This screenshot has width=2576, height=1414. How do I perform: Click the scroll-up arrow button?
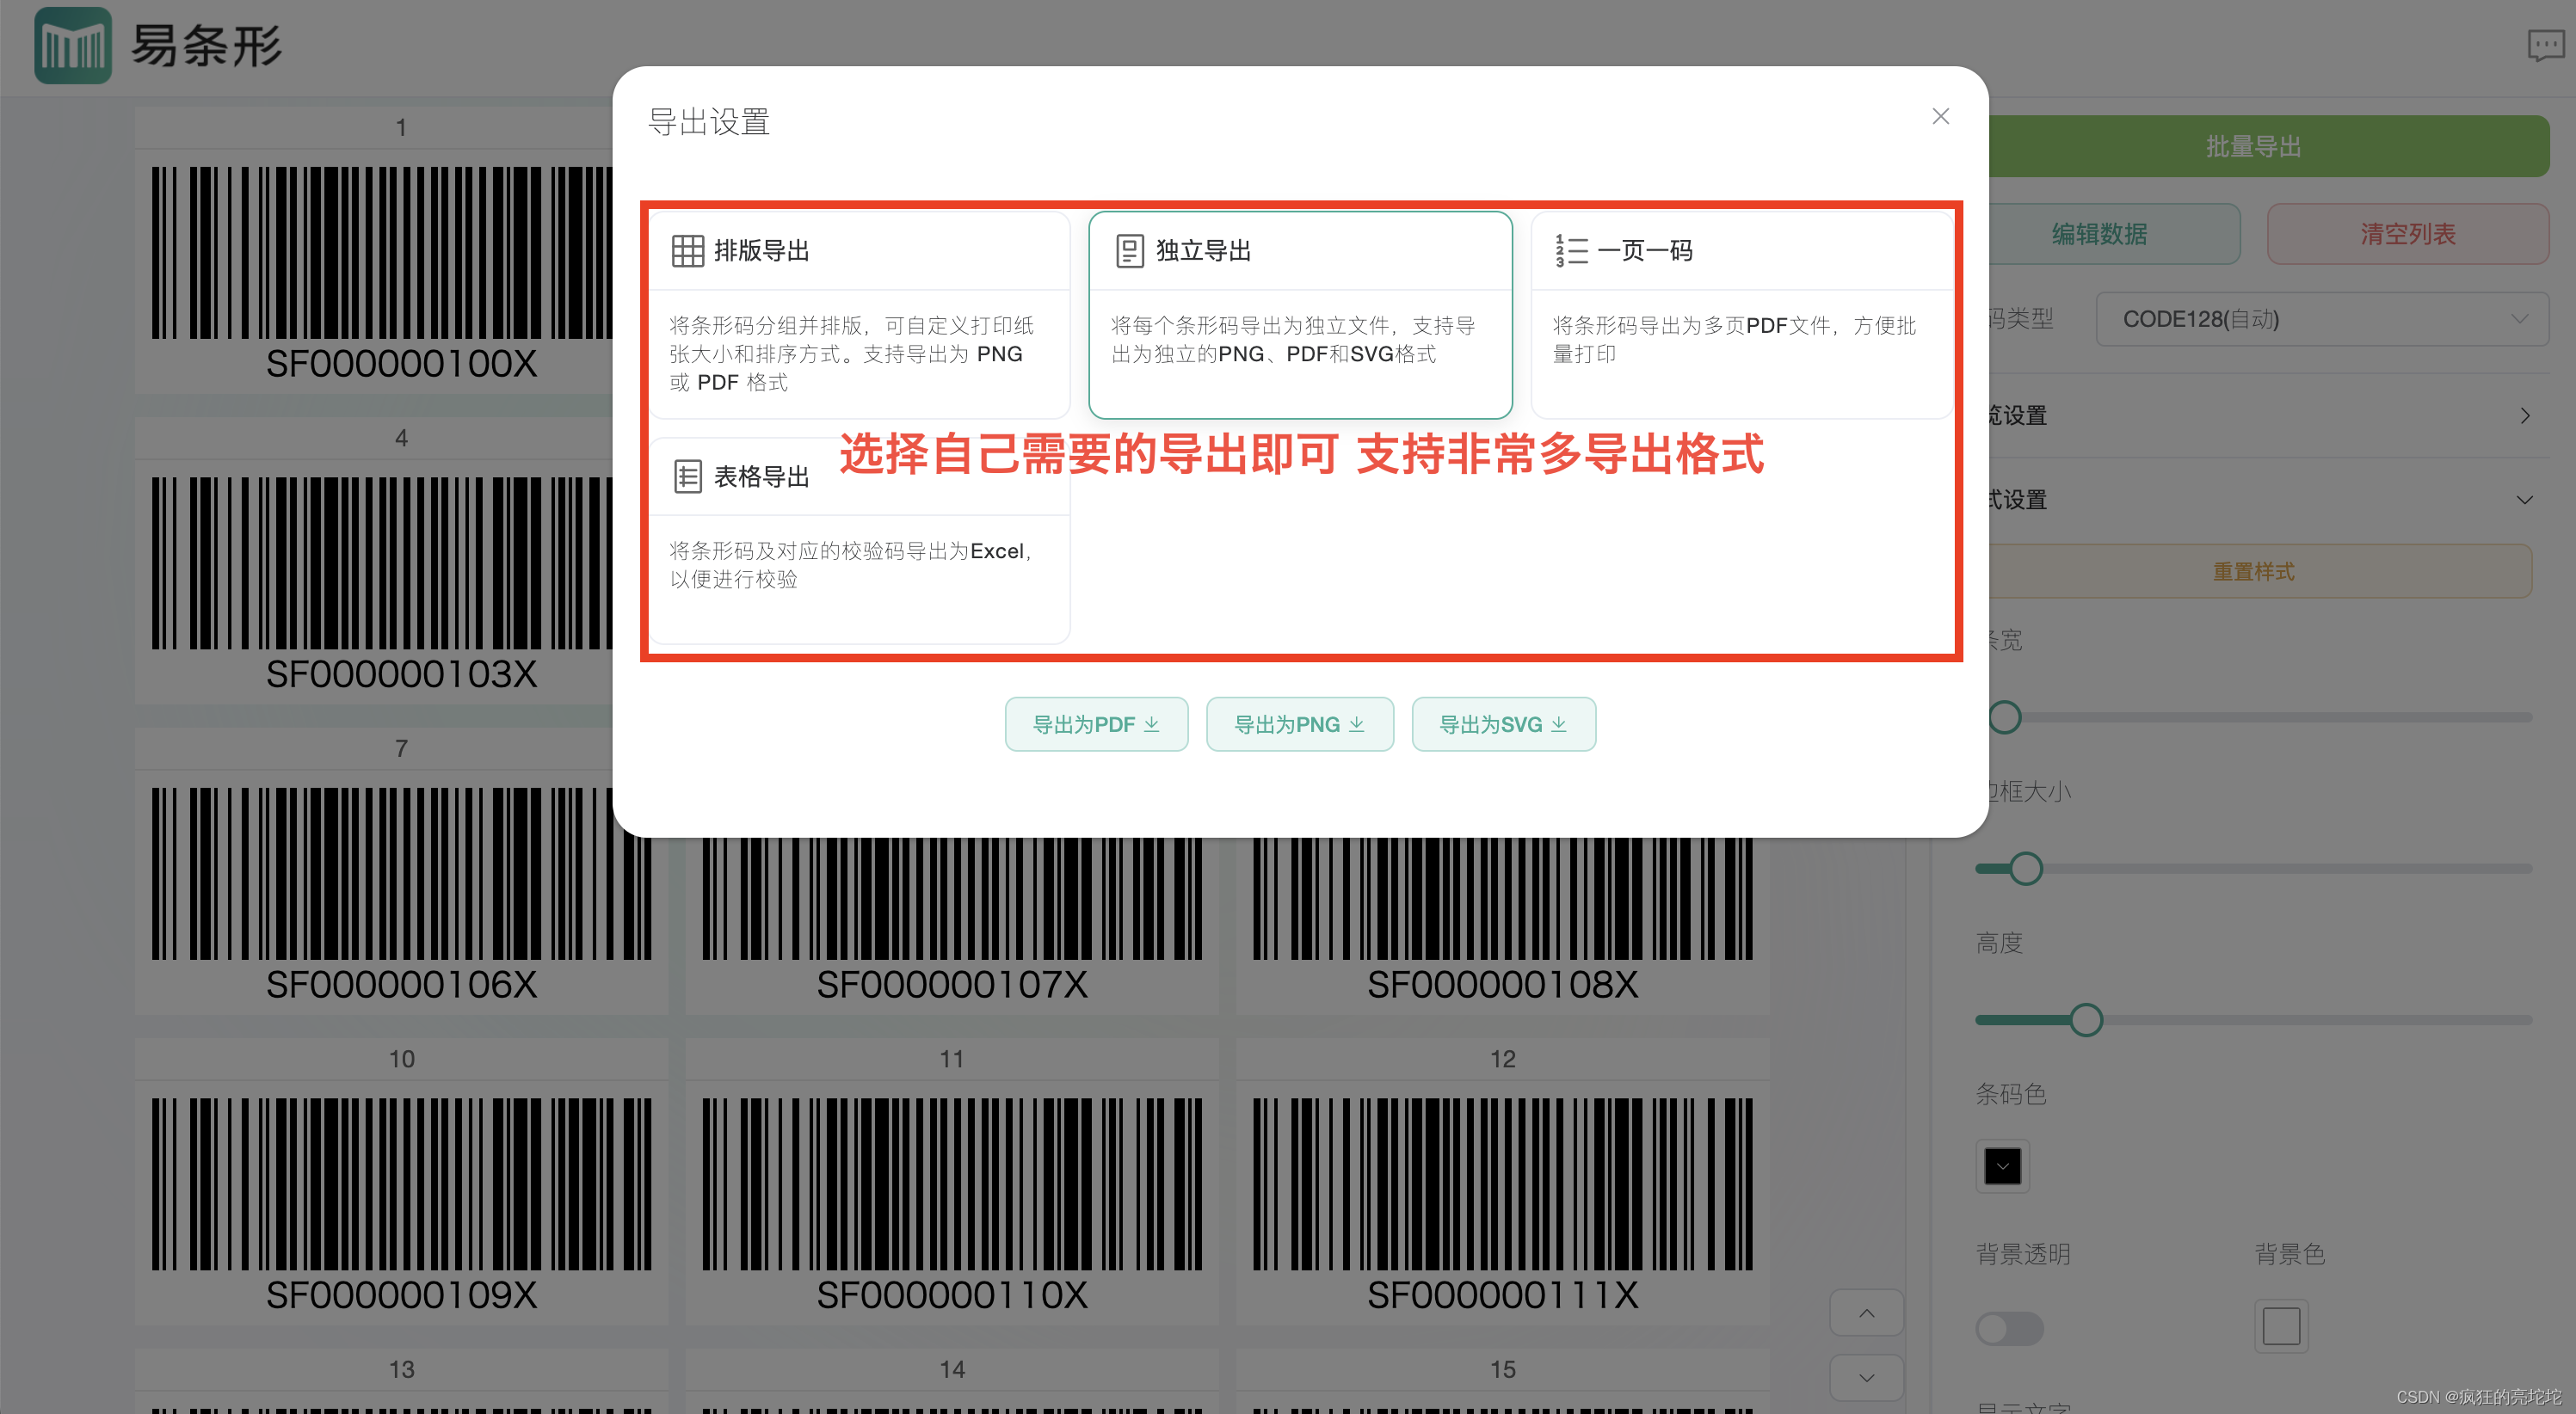[1866, 1313]
